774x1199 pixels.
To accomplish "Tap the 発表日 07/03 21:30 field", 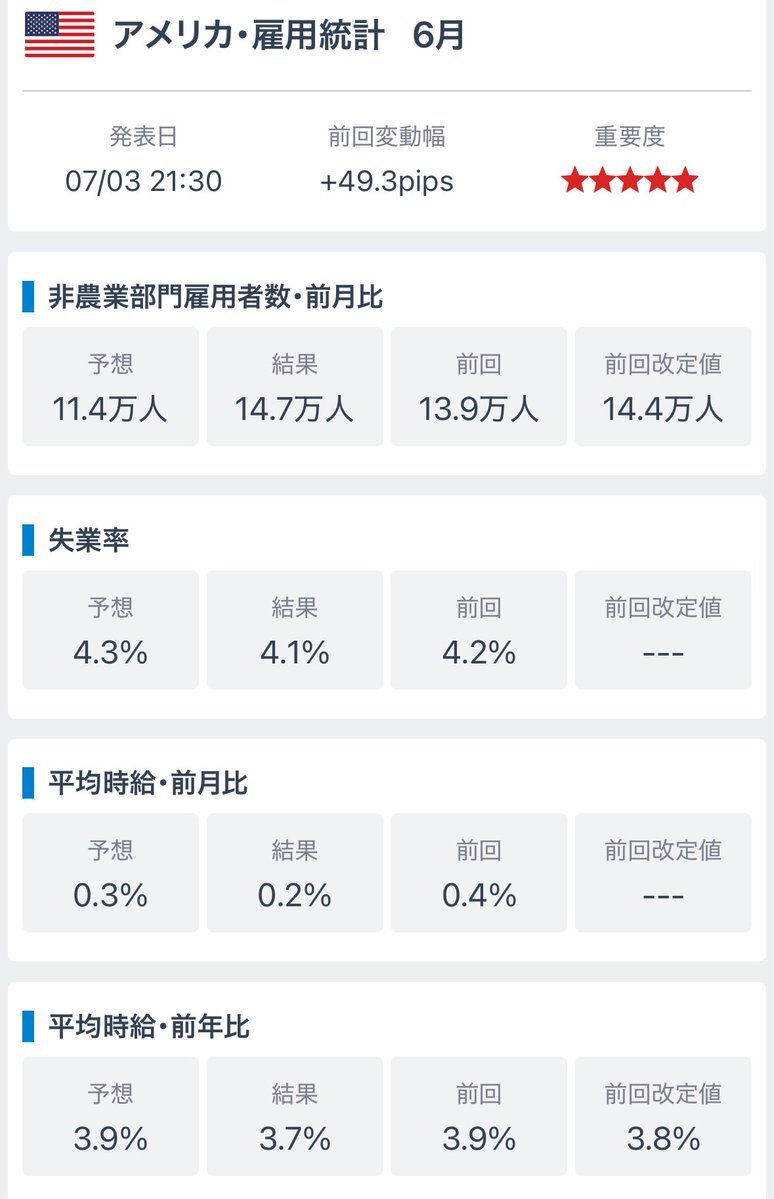I will click(x=143, y=159).
